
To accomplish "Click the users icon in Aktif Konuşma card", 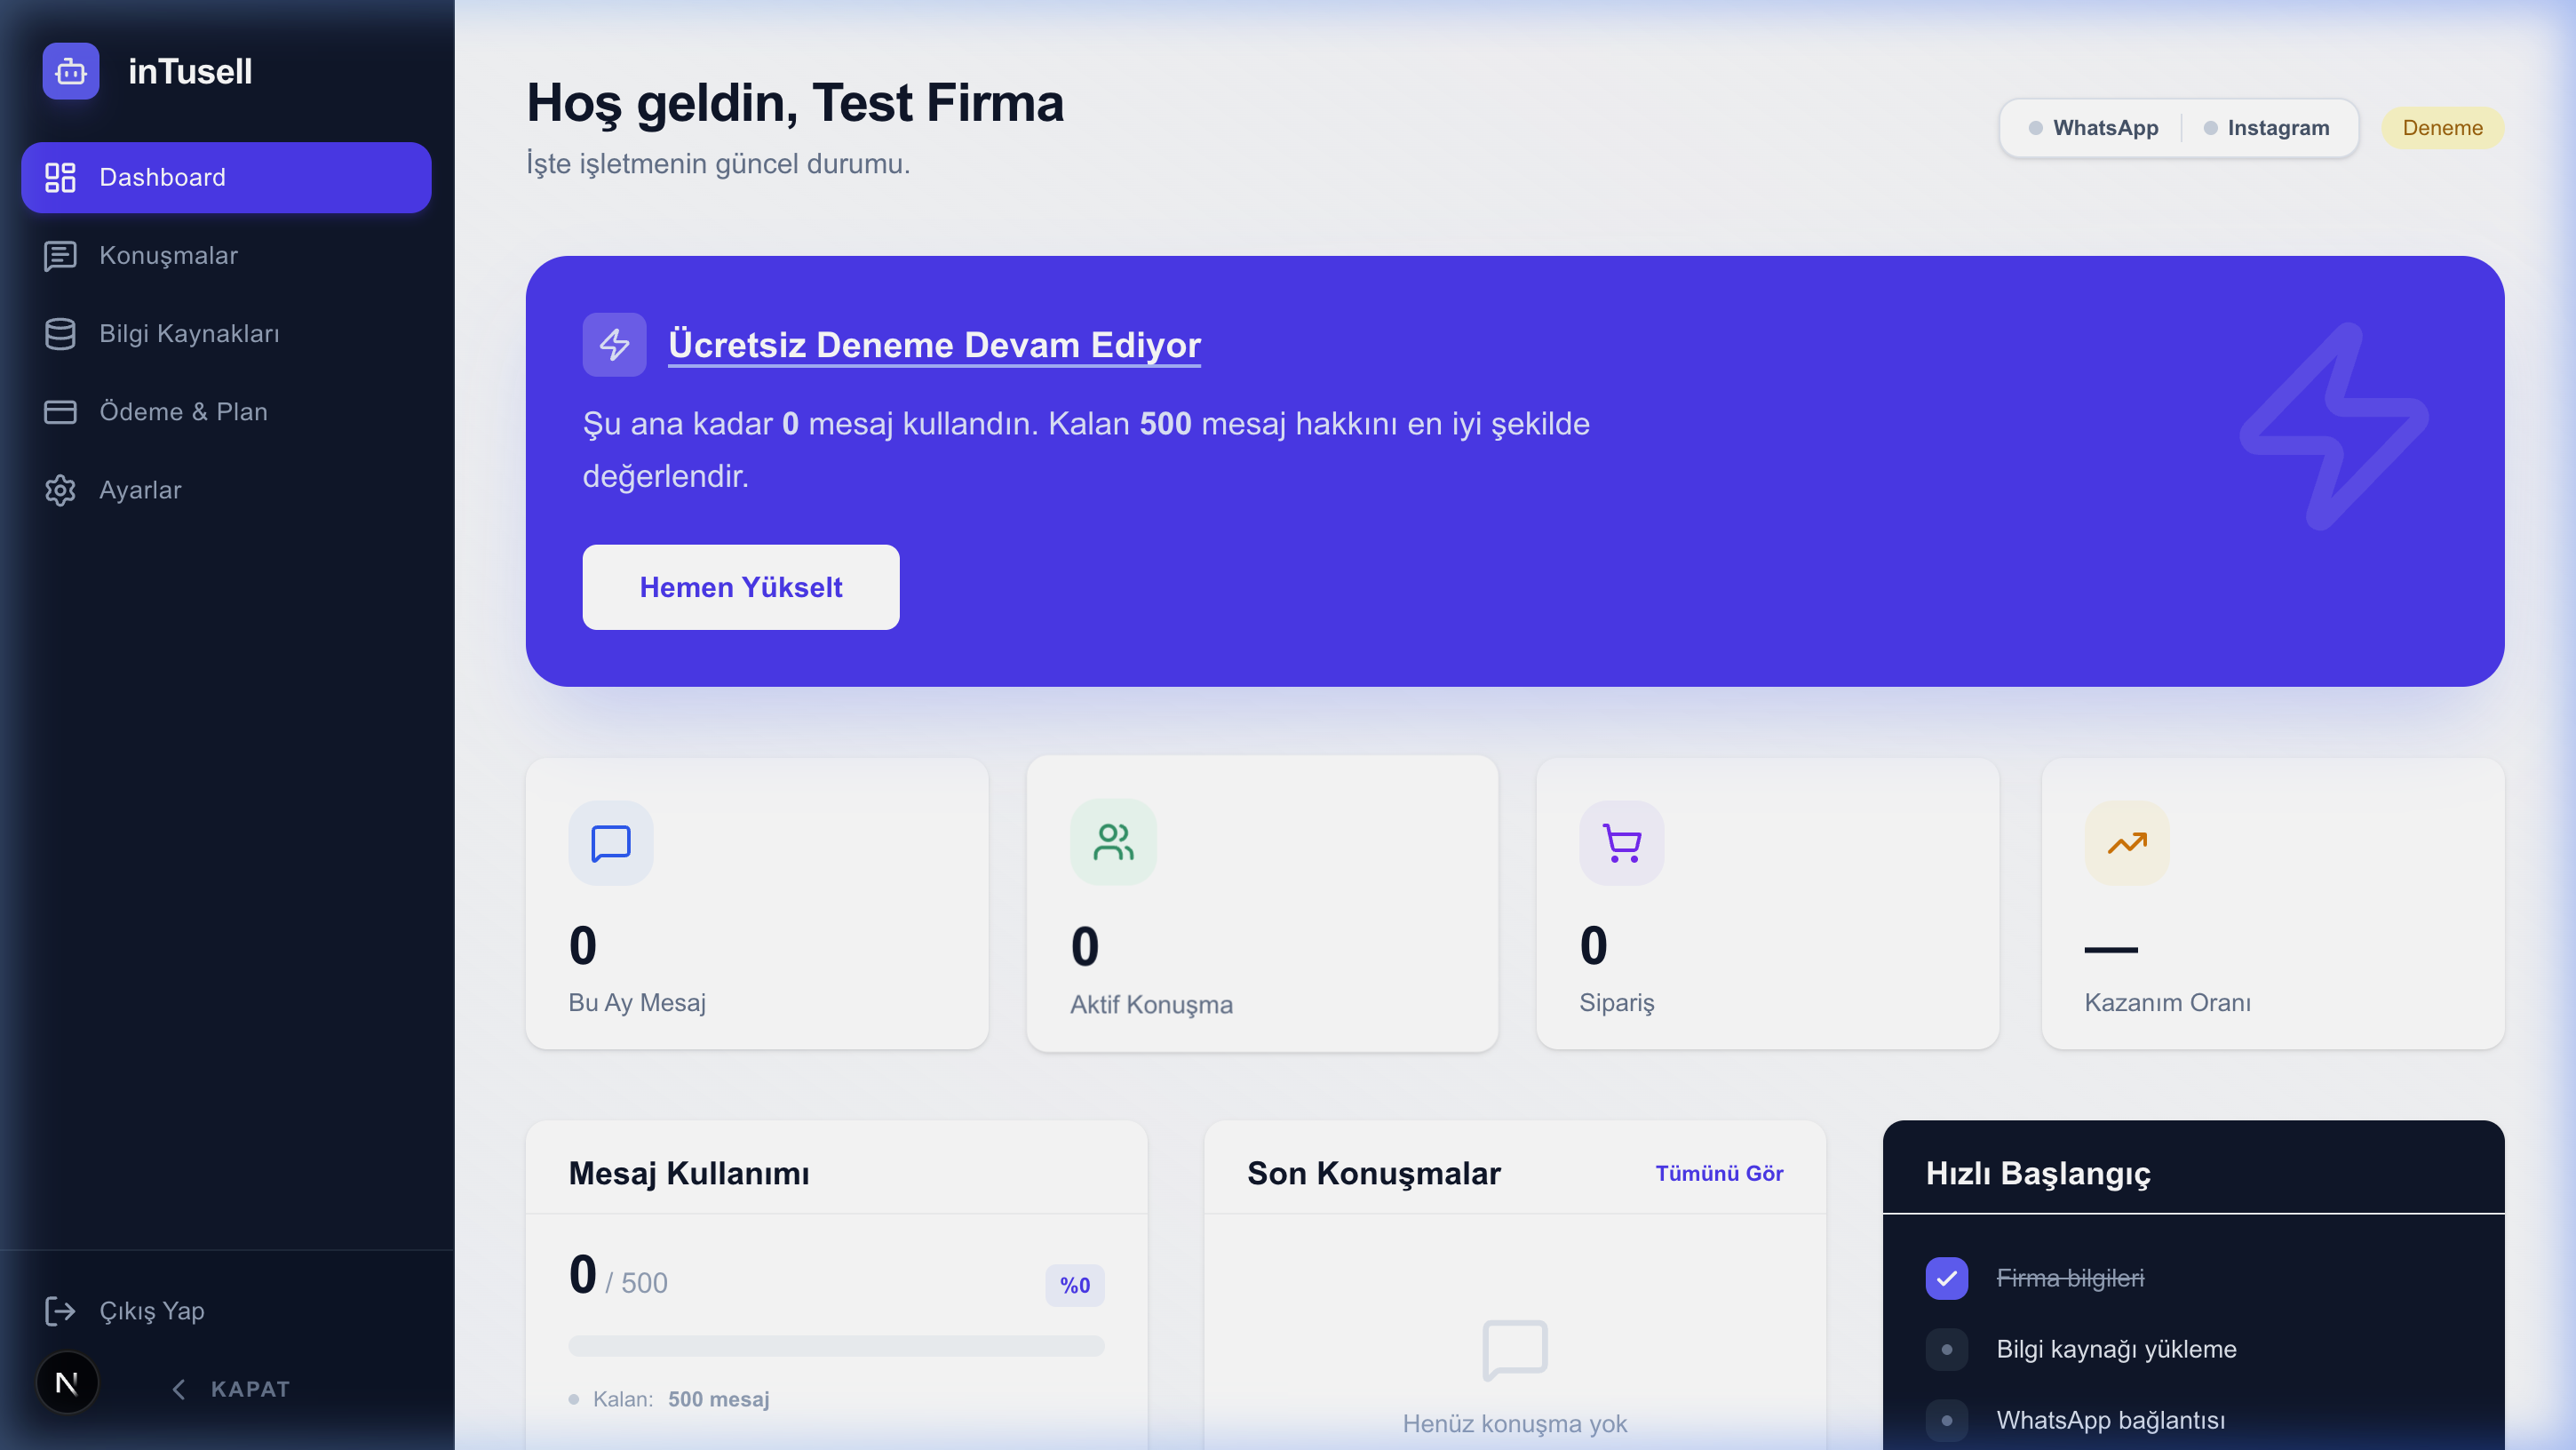I will pos(1112,842).
